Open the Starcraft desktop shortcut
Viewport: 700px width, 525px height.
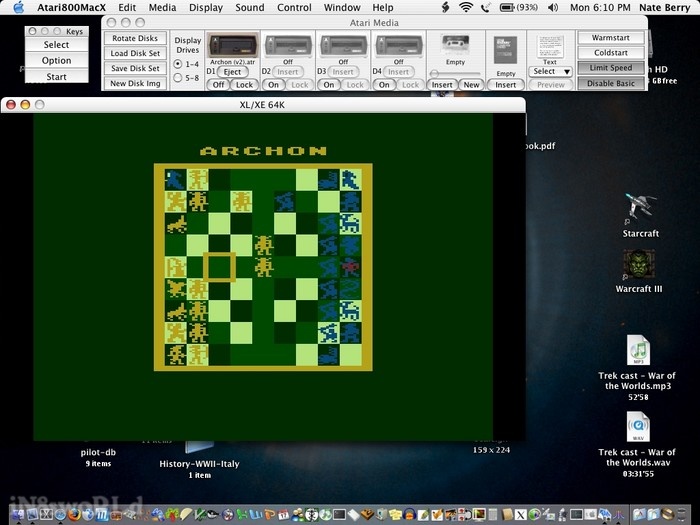click(641, 208)
